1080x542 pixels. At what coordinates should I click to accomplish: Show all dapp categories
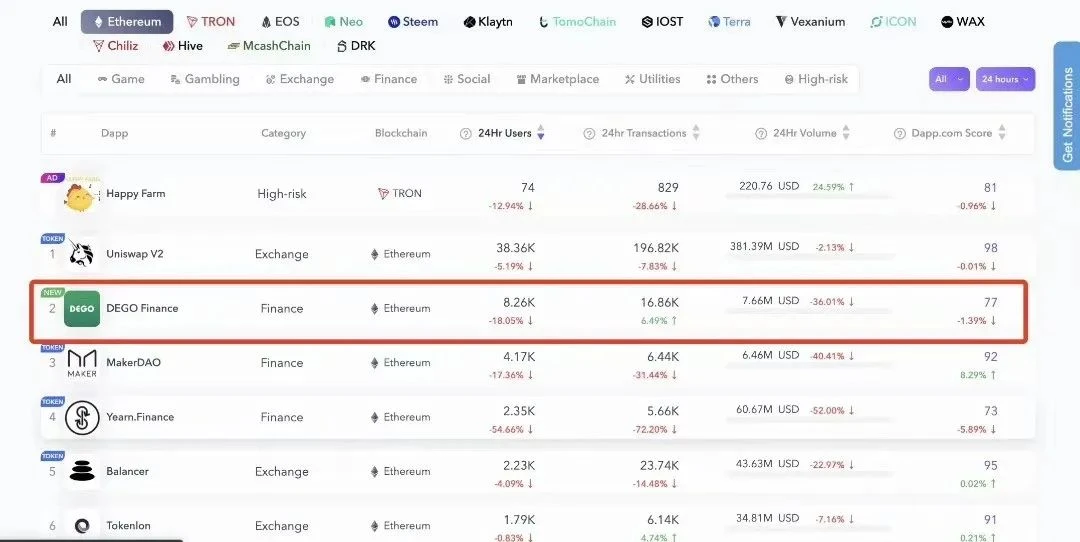point(64,79)
